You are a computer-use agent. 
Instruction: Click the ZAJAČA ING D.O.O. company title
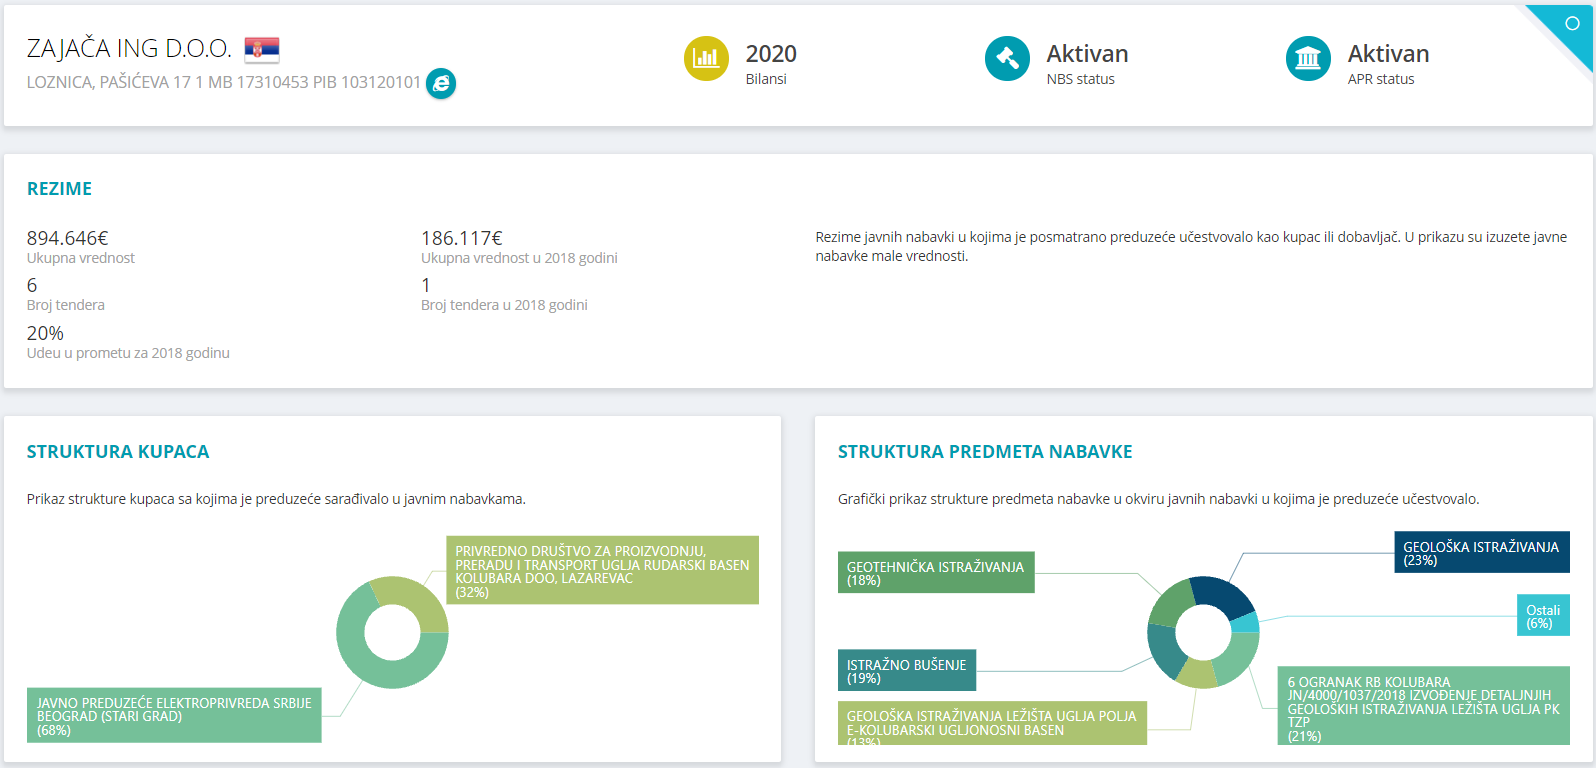click(129, 49)
